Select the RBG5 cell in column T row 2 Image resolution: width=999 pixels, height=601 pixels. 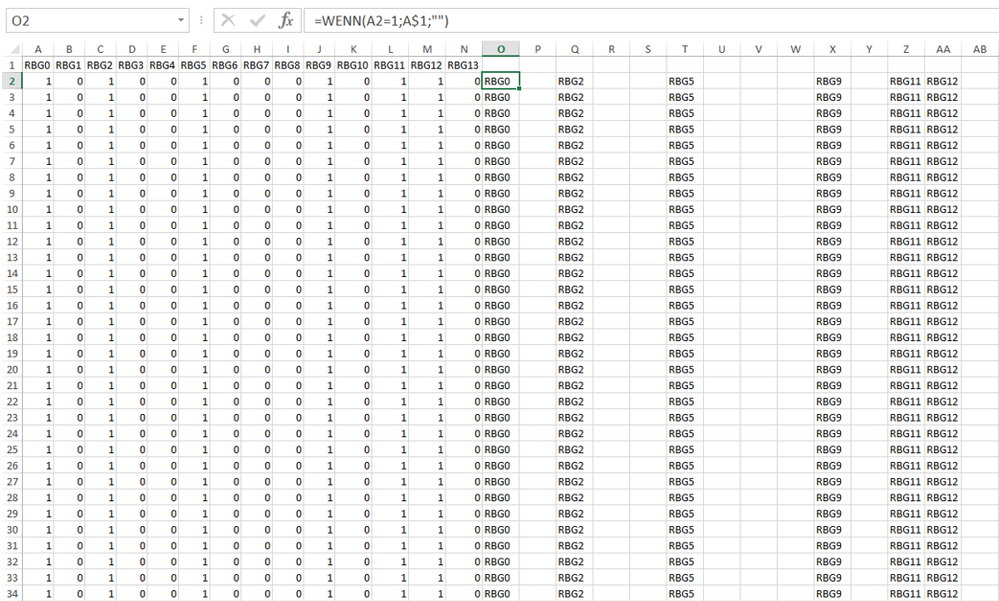point(684,81)
